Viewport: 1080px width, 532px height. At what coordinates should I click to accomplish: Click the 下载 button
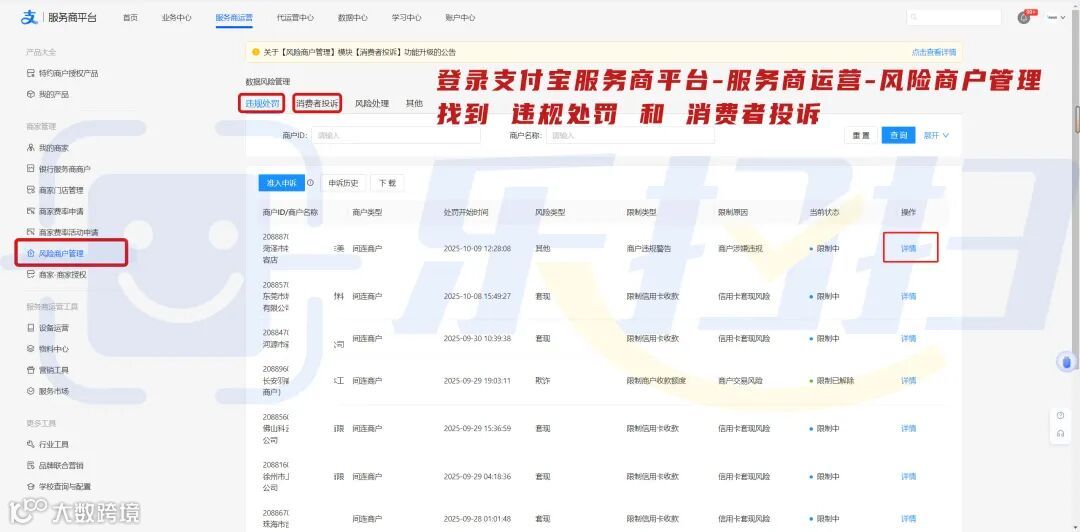pyautogui.click(x=387, y=183)
